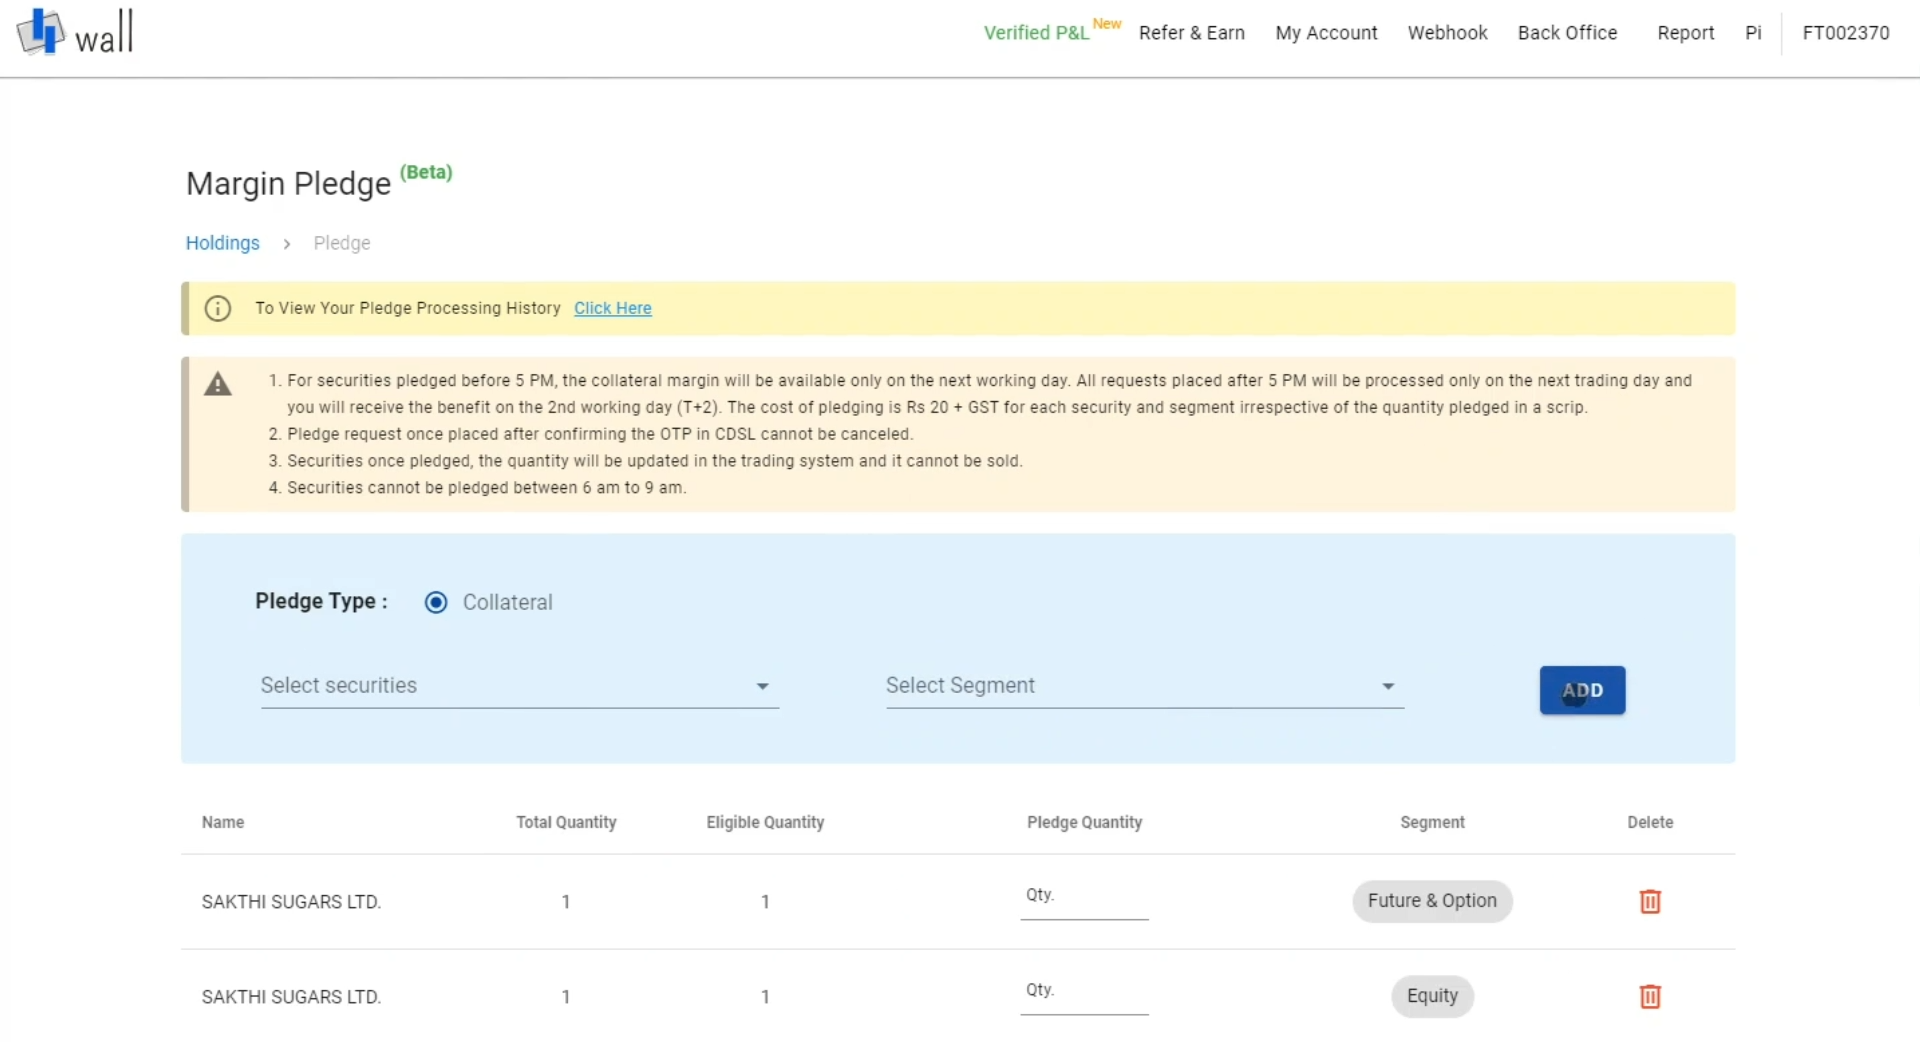1920x1042 pixels.
Task: Delete the Equity pledge row
Action: click(1650, 996)
